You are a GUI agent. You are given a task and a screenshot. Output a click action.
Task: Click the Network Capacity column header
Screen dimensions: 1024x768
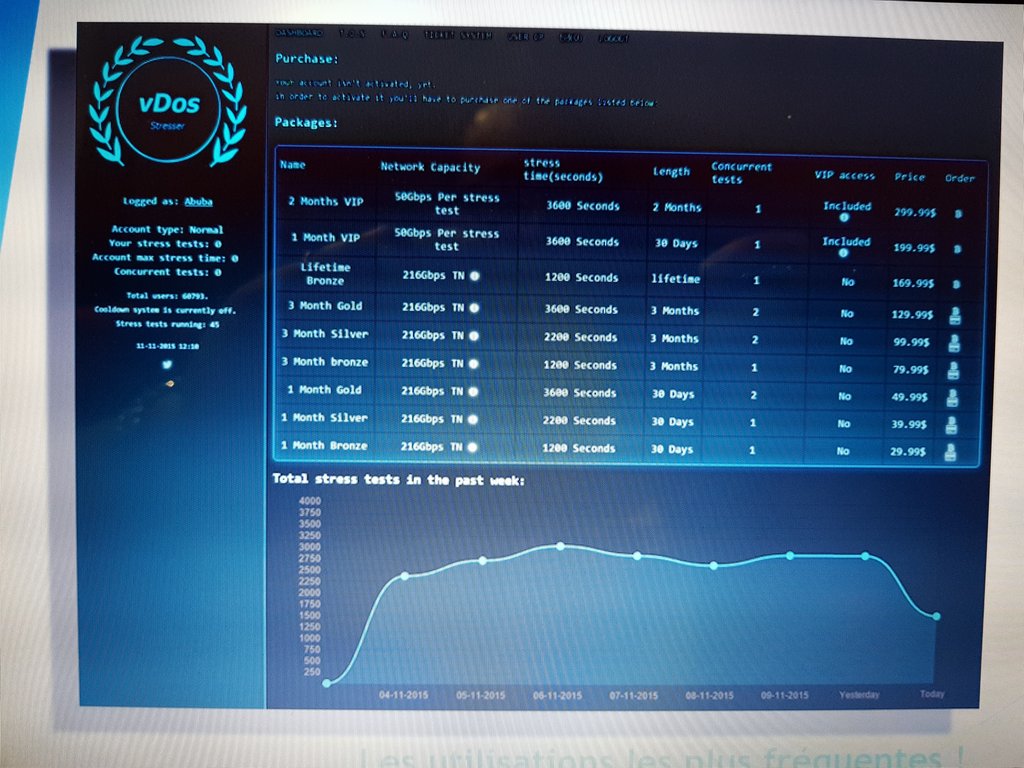click(x=430, y=167)
